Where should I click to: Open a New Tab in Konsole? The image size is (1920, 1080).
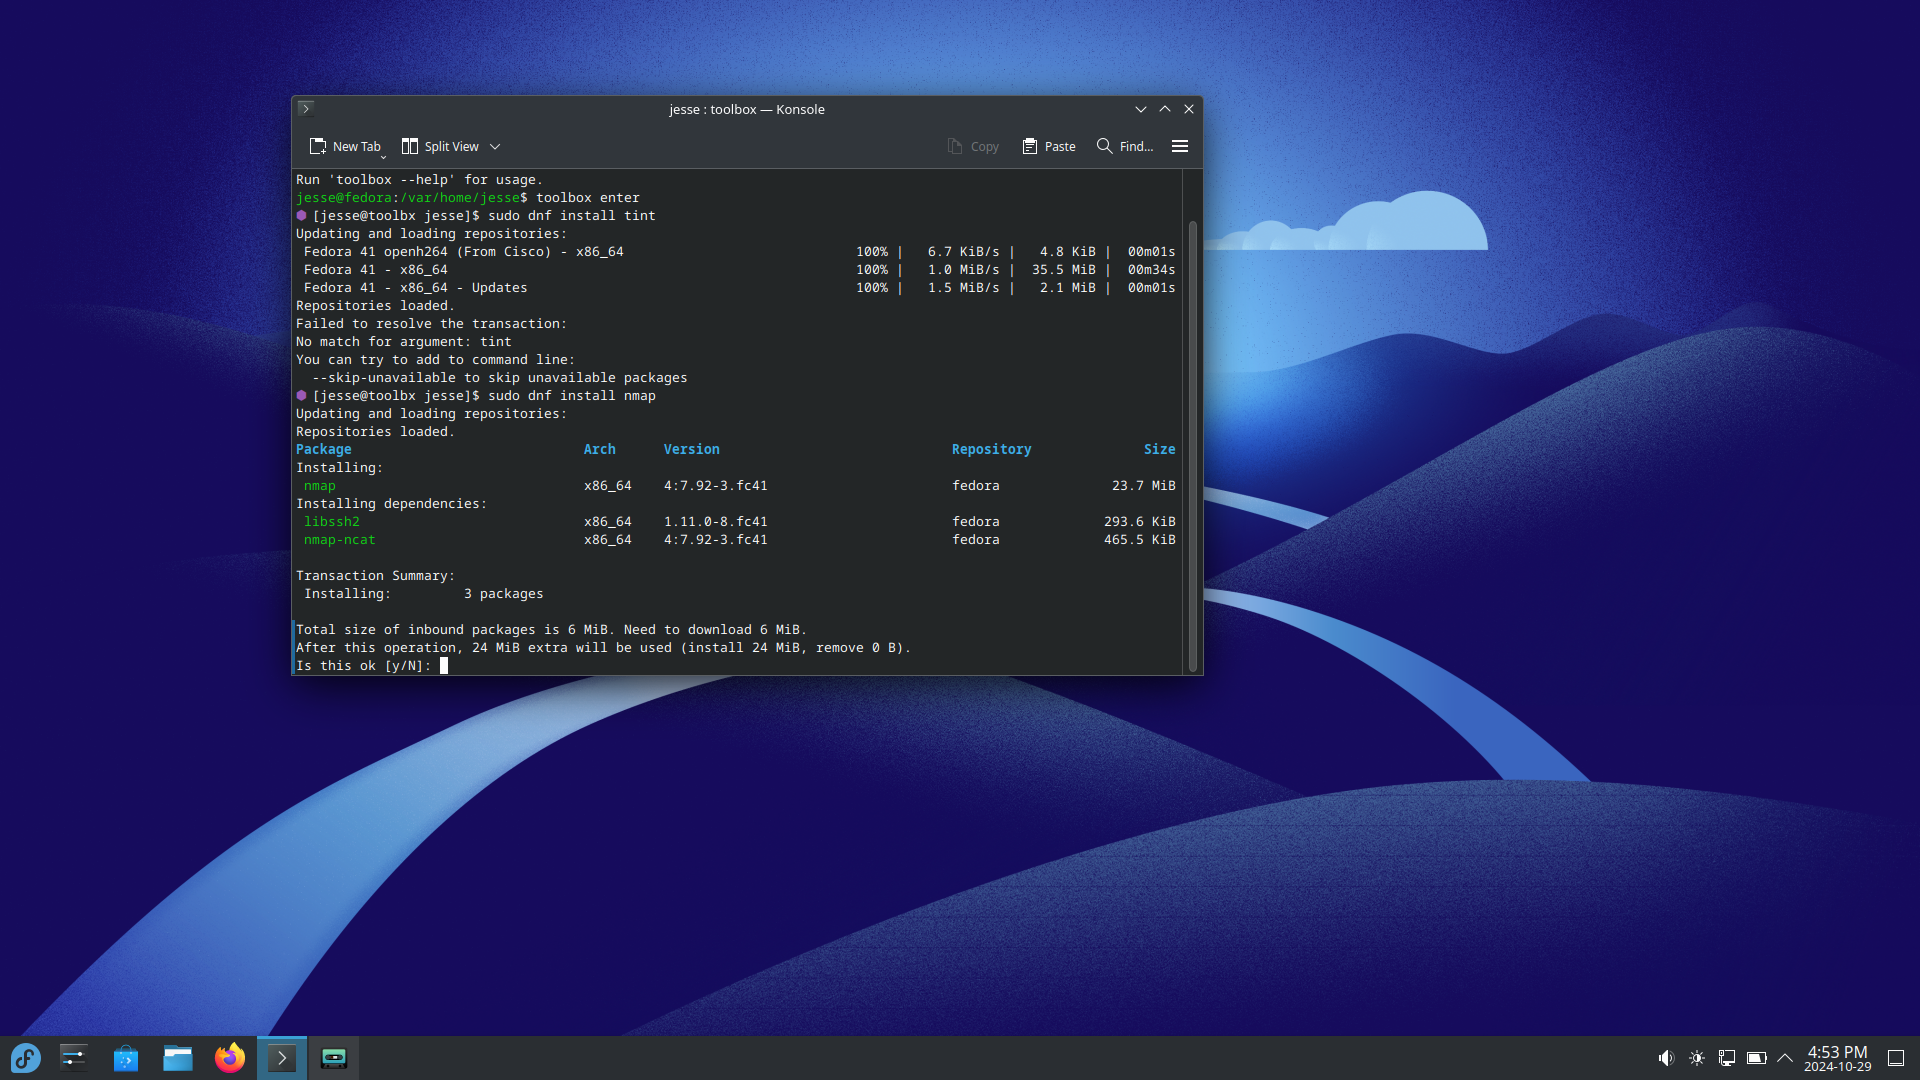click(345, 146)
